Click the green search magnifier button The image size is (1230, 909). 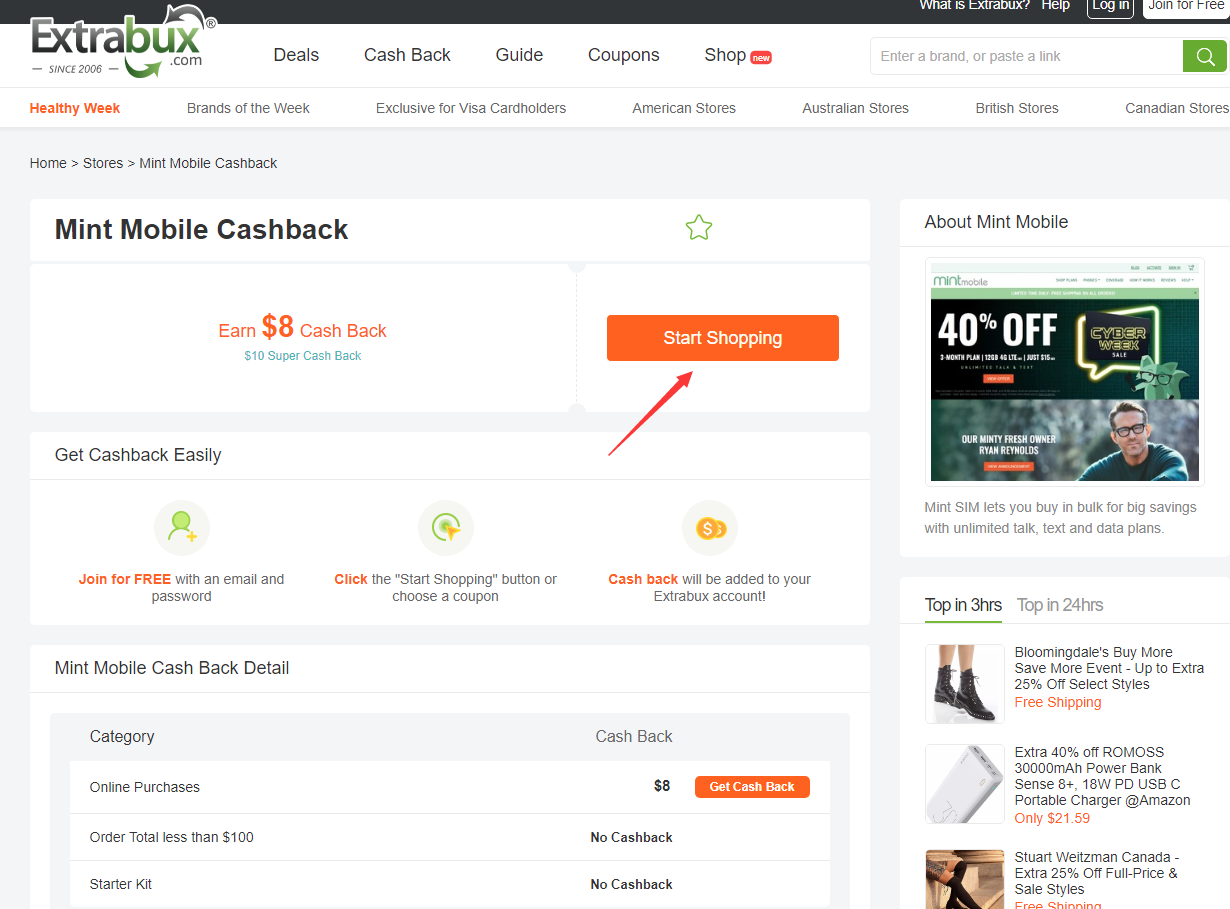pyautogui.click(x=1204, y=56)
